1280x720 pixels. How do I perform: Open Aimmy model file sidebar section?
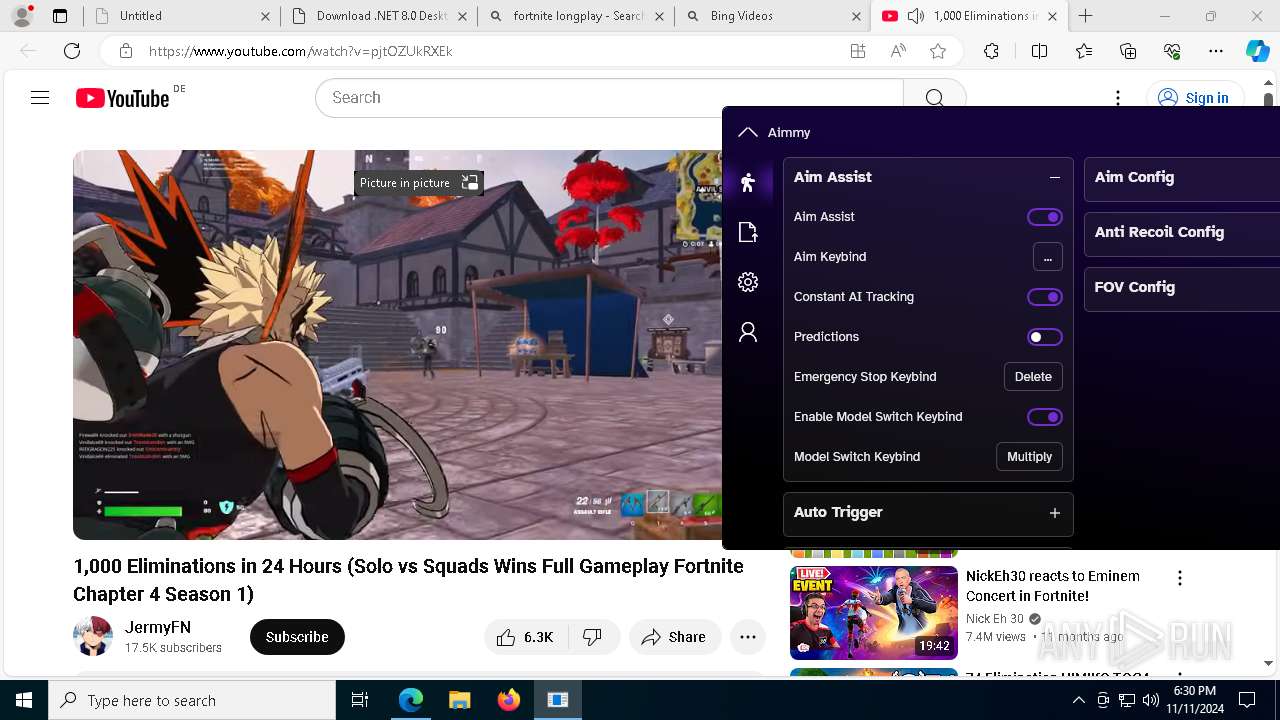pos(748,232)
